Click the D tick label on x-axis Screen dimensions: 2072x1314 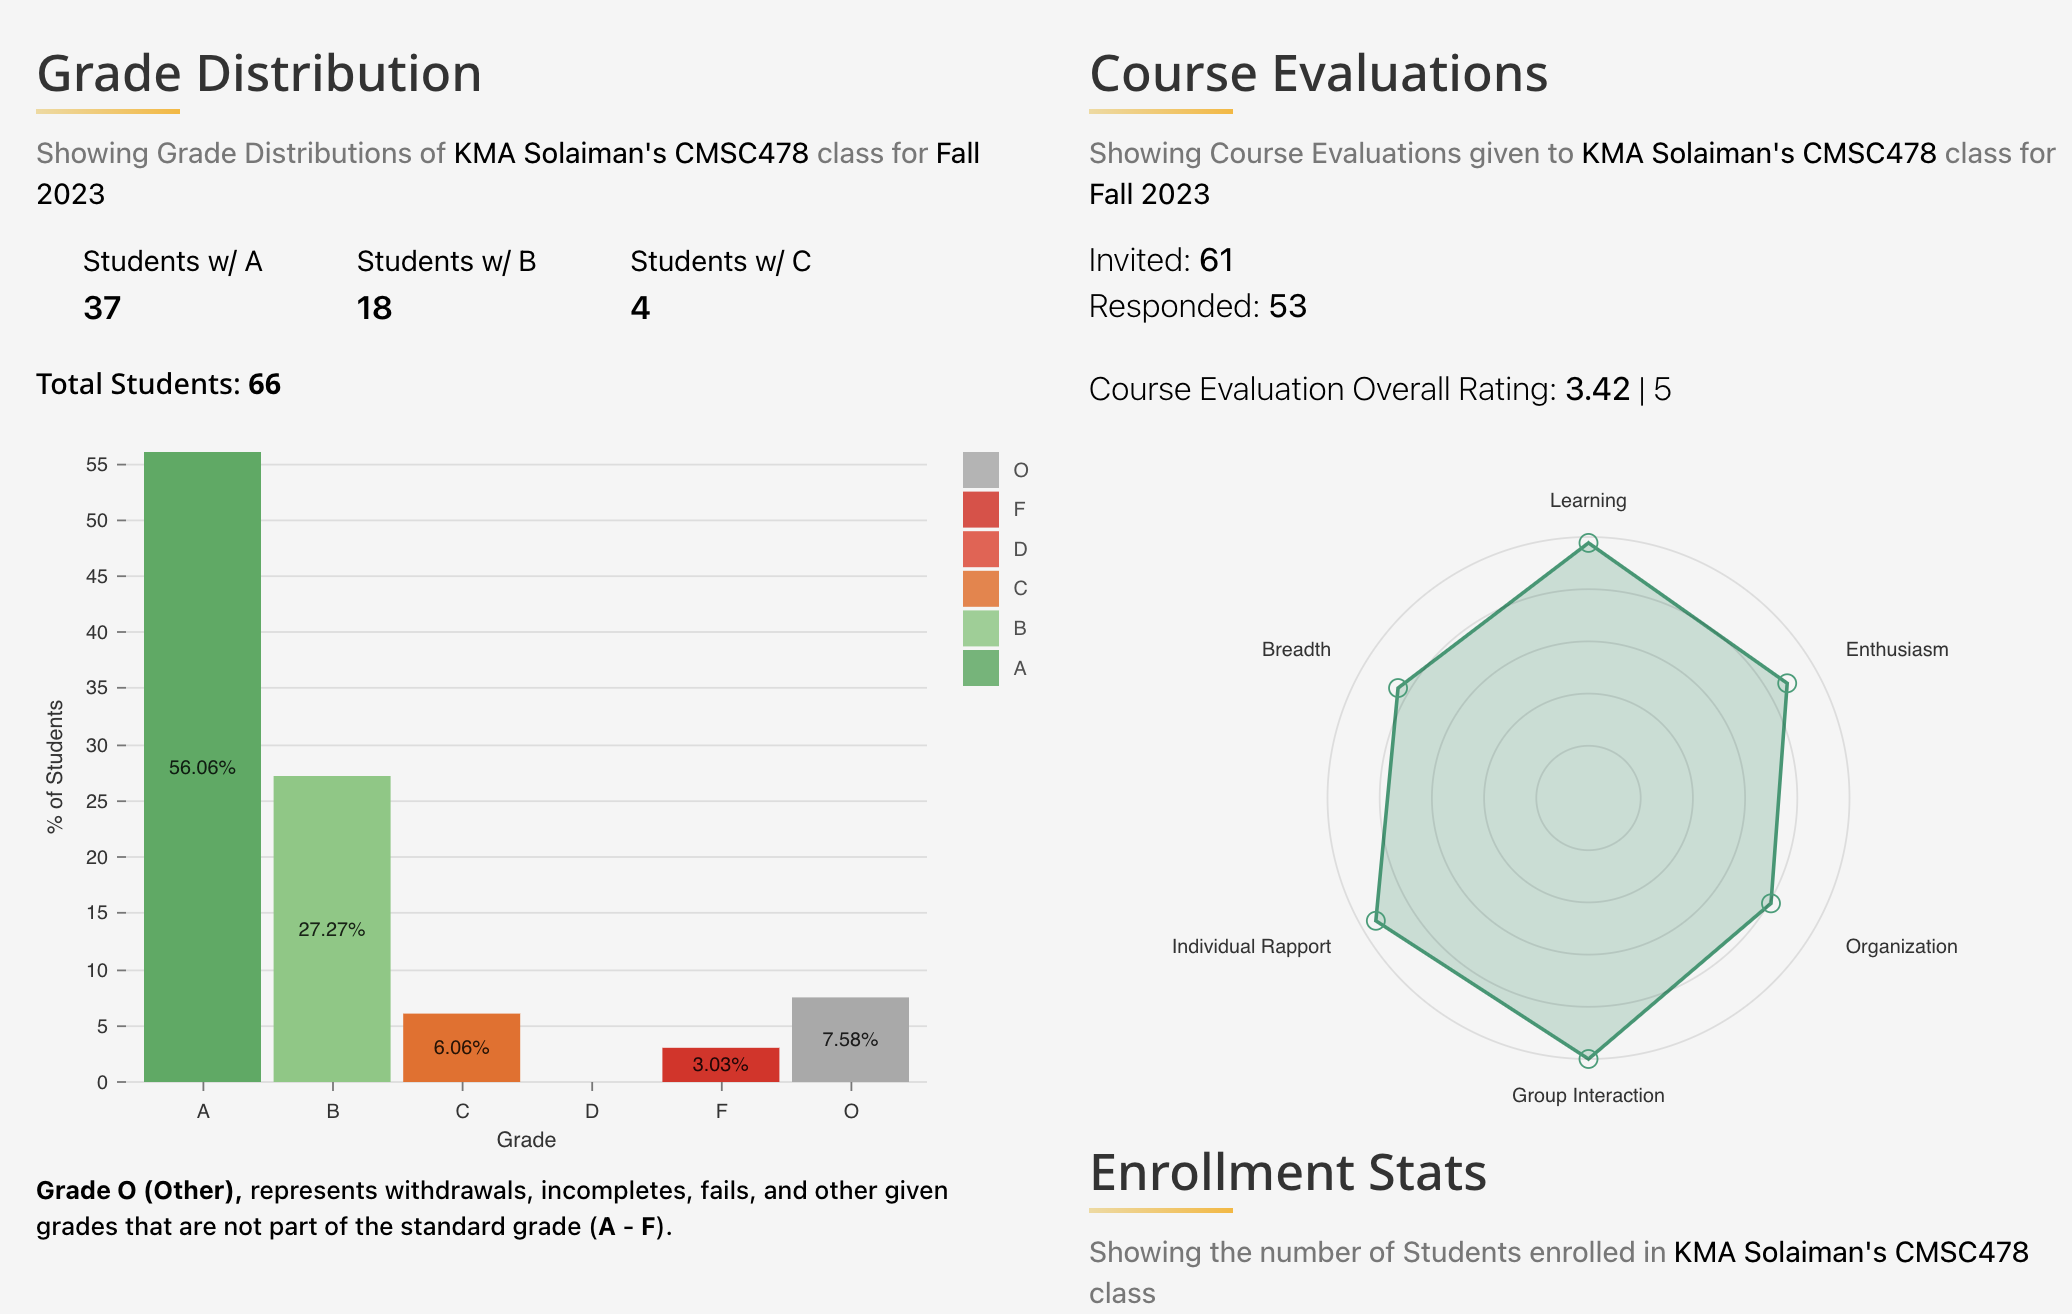coord(592,1111)
